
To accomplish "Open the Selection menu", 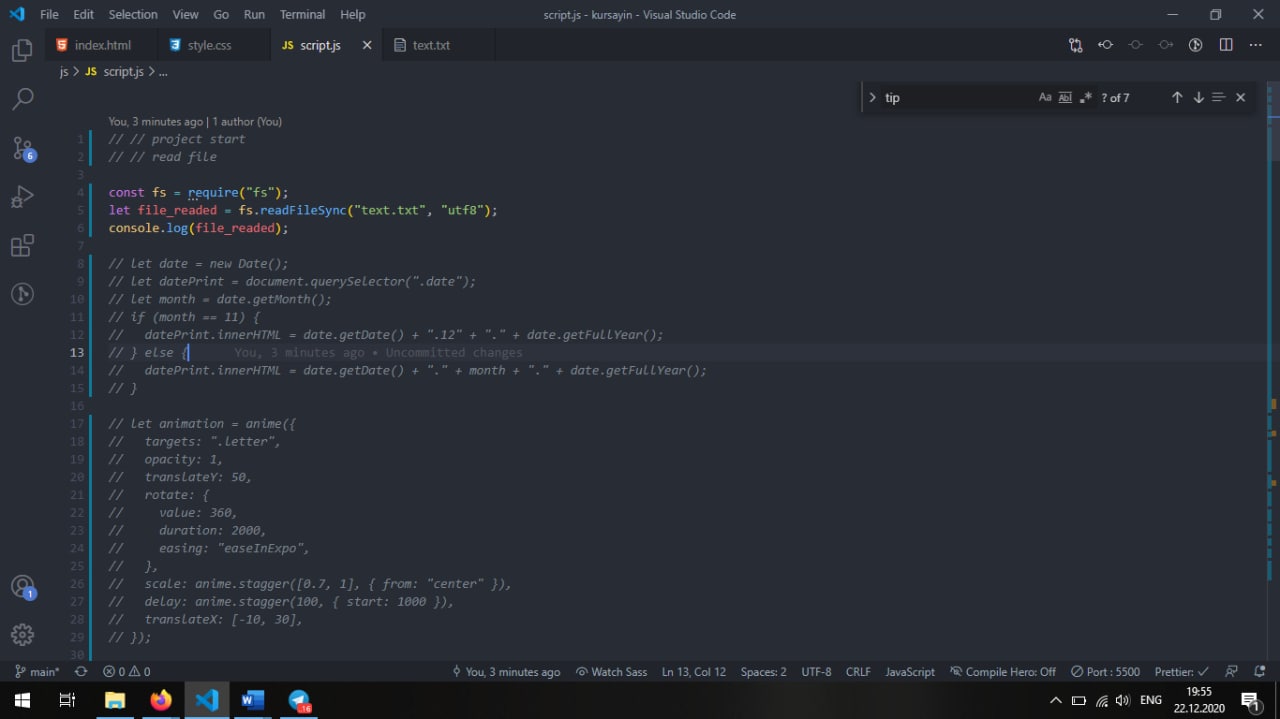I will coord(133,14).
